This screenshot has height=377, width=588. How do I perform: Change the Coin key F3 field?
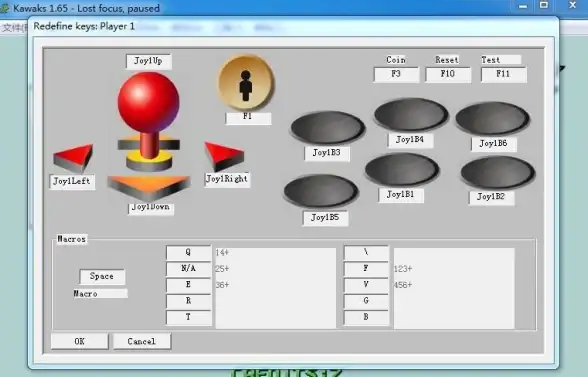pyautogui.click(x=396, y=74)
